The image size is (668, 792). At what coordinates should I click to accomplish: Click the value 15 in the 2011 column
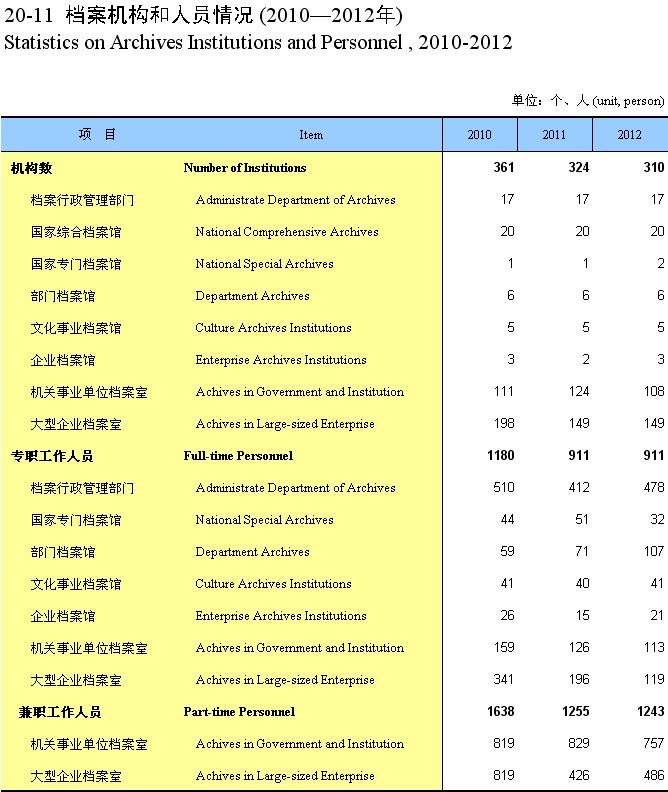pyautogui.click(x=582, y=615)
